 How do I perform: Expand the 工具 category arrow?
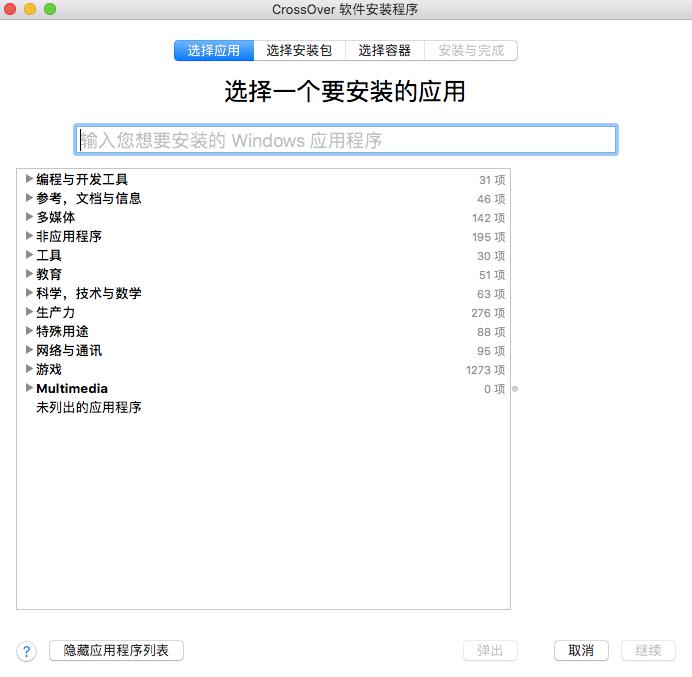[29, 255]
